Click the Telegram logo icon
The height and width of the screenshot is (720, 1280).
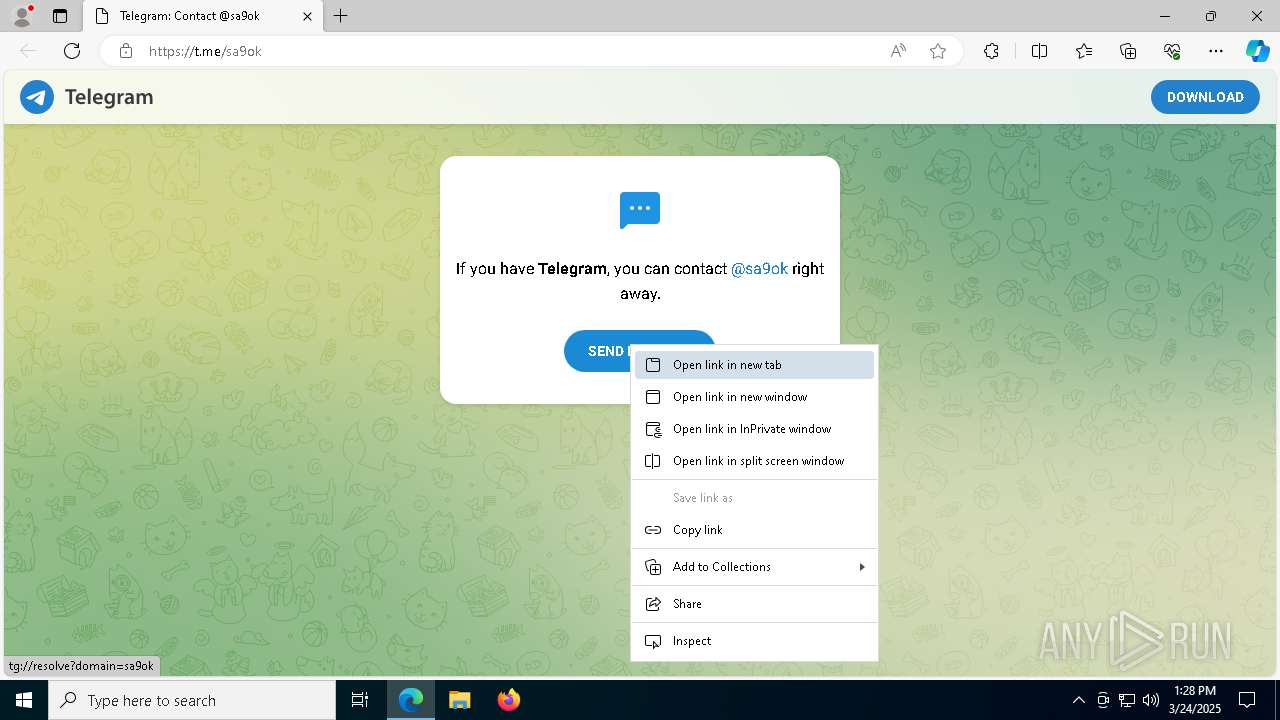(x=37, y=97)
